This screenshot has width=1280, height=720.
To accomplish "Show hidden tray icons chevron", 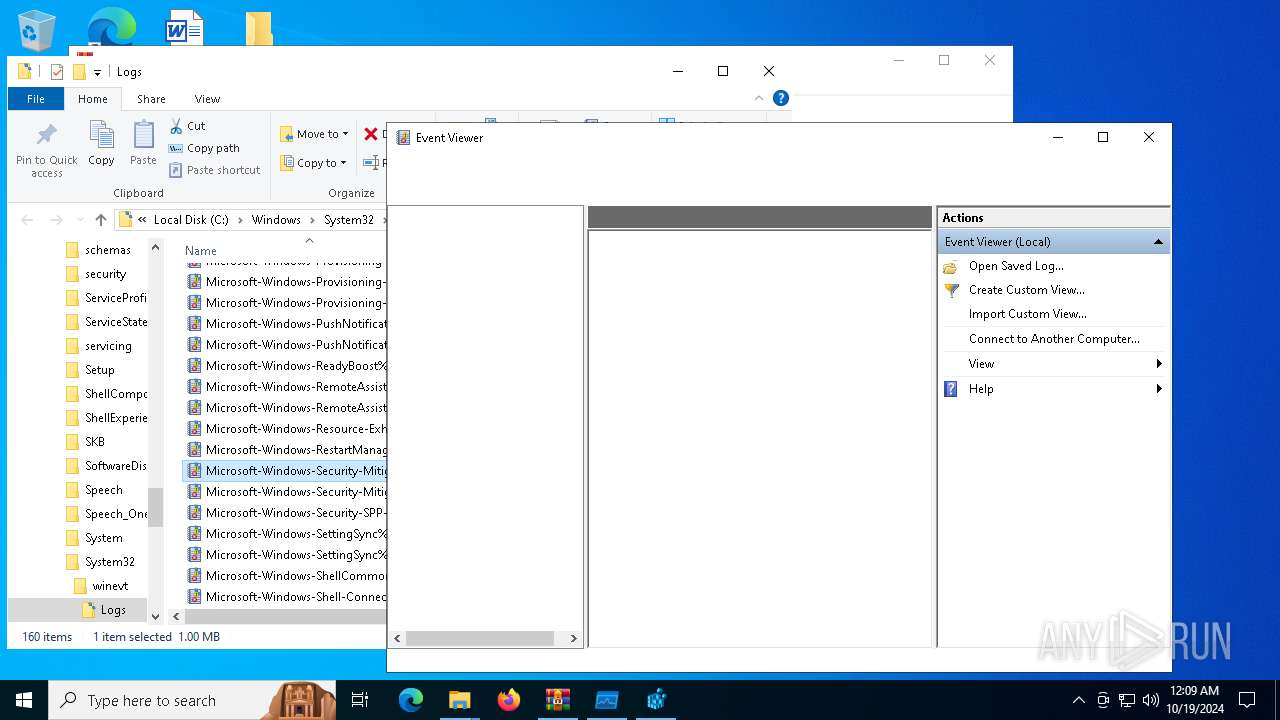I will tap(1078, 700).
